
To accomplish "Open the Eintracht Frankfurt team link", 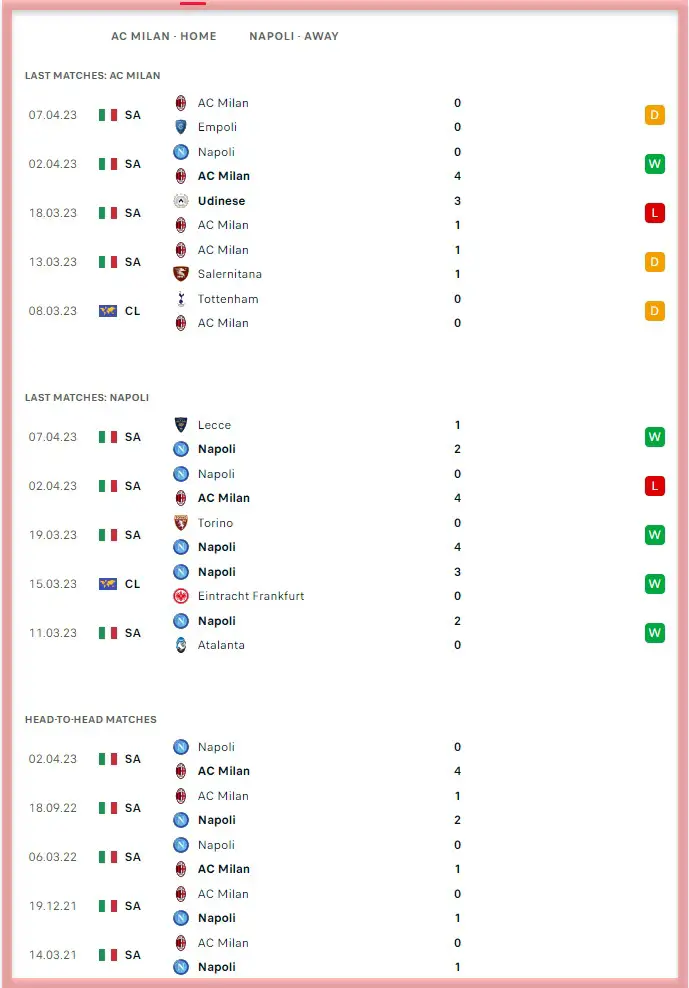I will [251, 596].
